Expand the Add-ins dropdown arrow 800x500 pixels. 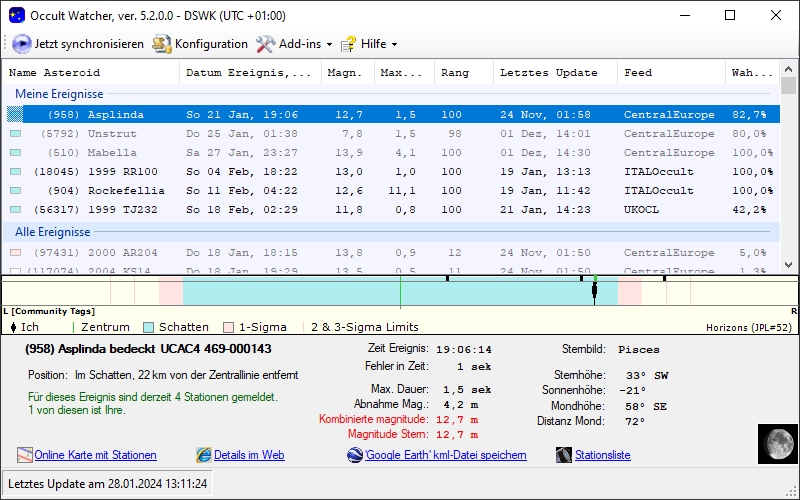(x=329, y=44)
